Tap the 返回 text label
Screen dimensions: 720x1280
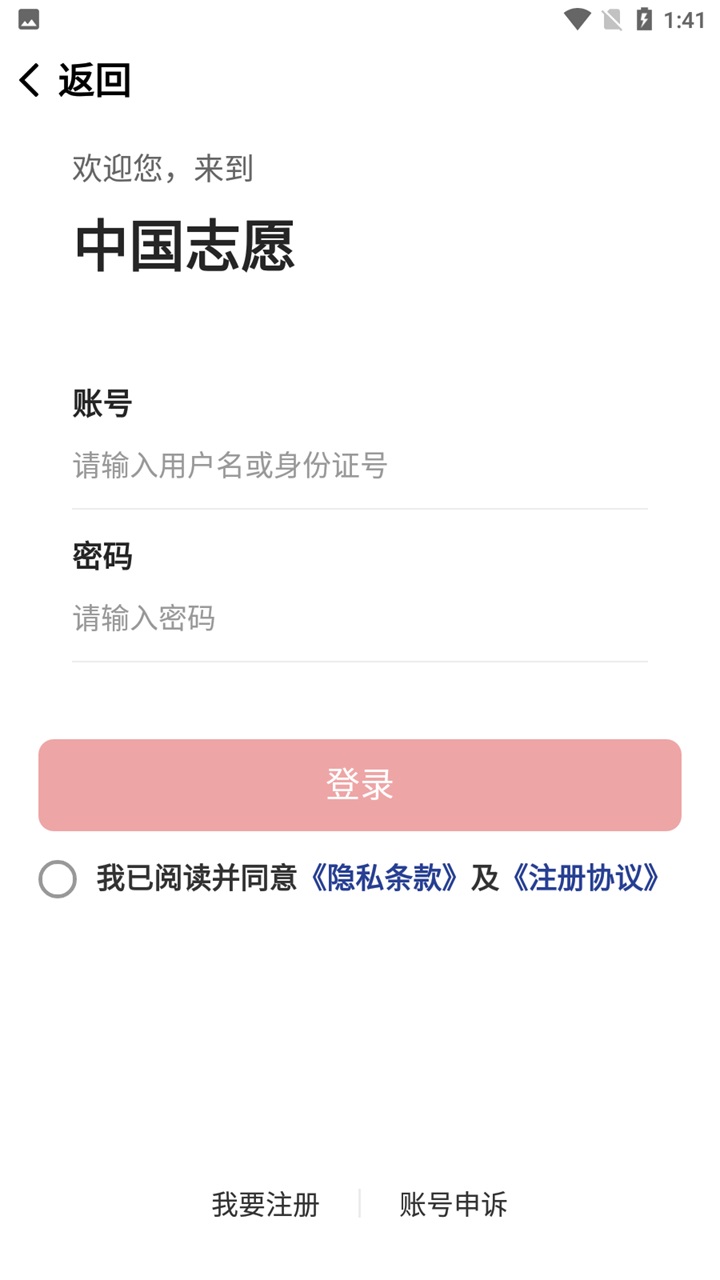pos(94,80)
